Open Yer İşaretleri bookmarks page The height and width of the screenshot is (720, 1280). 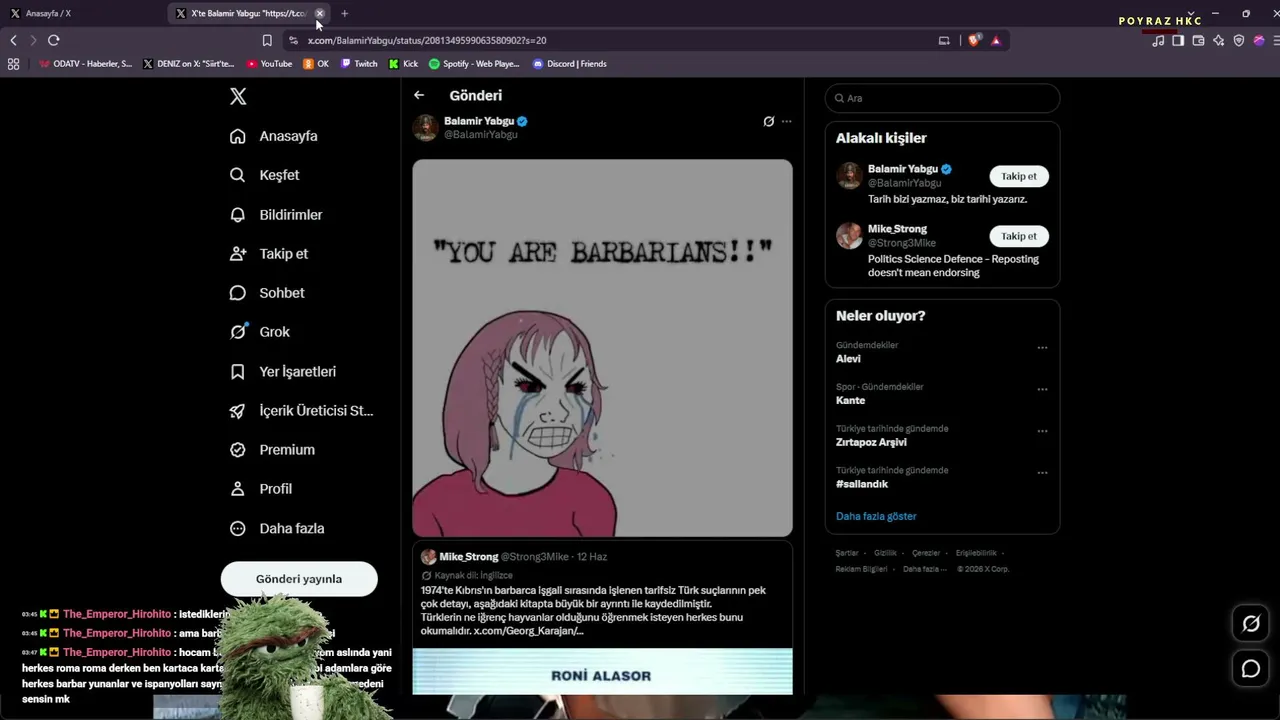click(282, 372)
